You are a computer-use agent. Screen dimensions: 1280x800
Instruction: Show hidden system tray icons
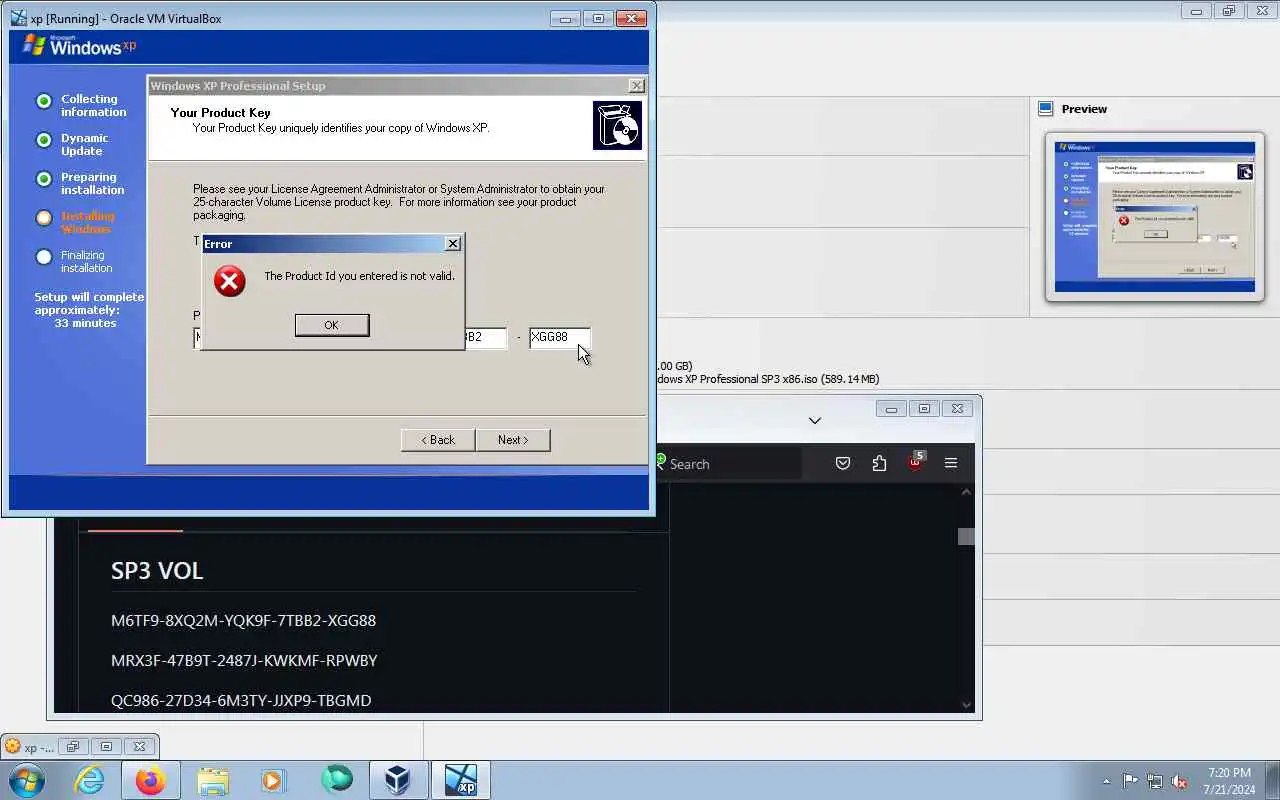pyautogui.click(x=1106, y=782)
